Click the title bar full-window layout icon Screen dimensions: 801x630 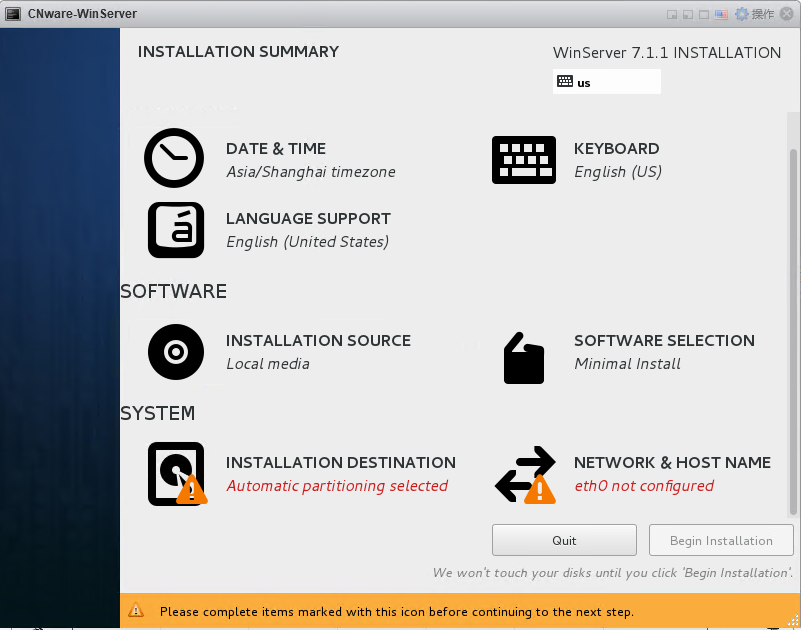coord(704,14)
